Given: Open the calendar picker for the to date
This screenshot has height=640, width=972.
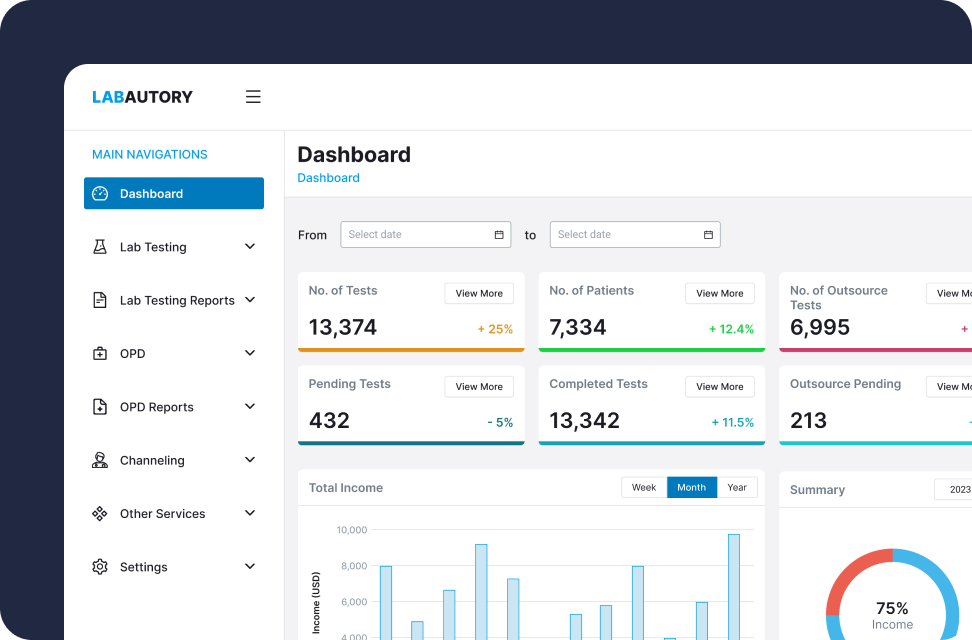Looking at the screenshot, I should (x=708, y=234).
